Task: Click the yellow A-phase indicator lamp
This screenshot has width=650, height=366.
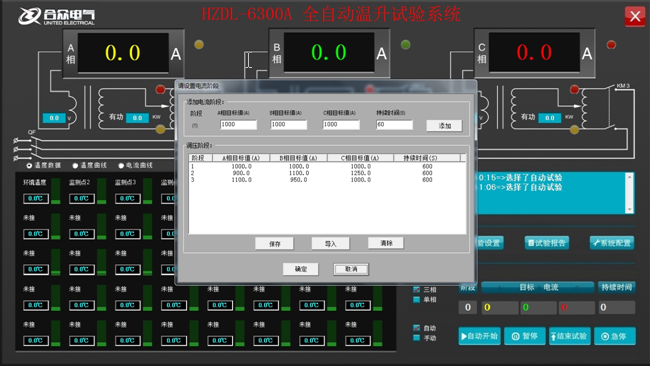Action: pyautogui.click(x=199, y=44)
